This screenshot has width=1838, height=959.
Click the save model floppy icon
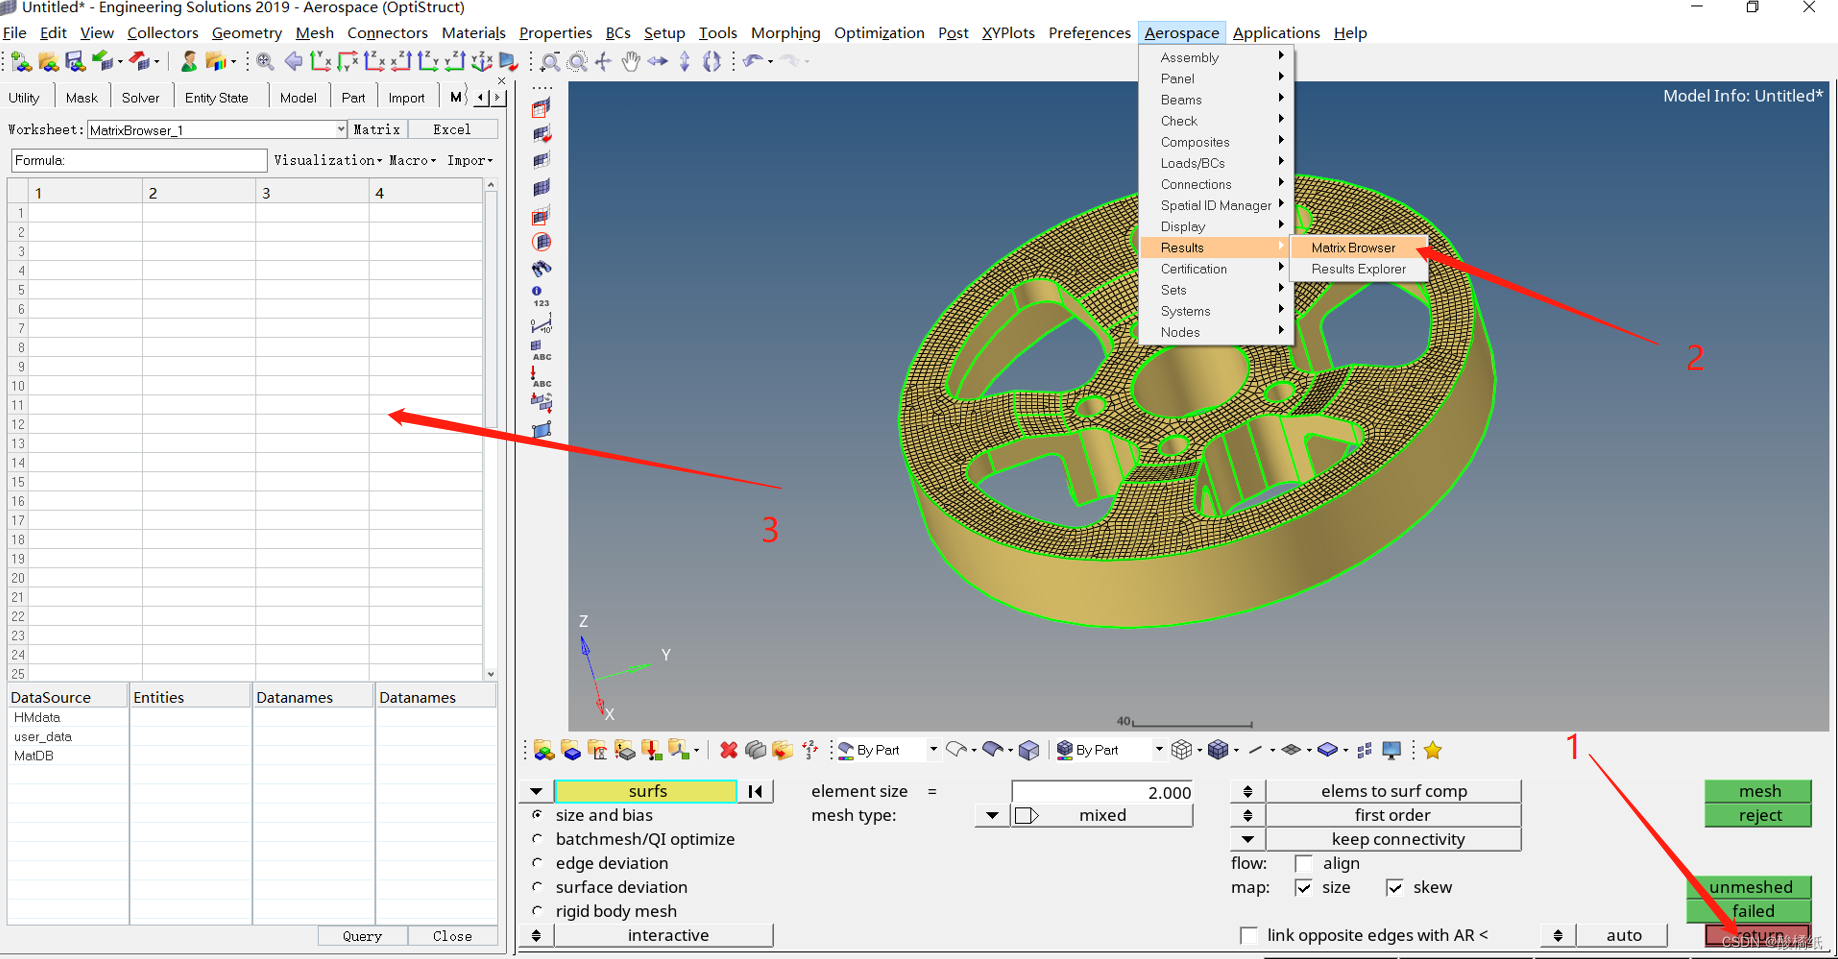coord(75,62)
